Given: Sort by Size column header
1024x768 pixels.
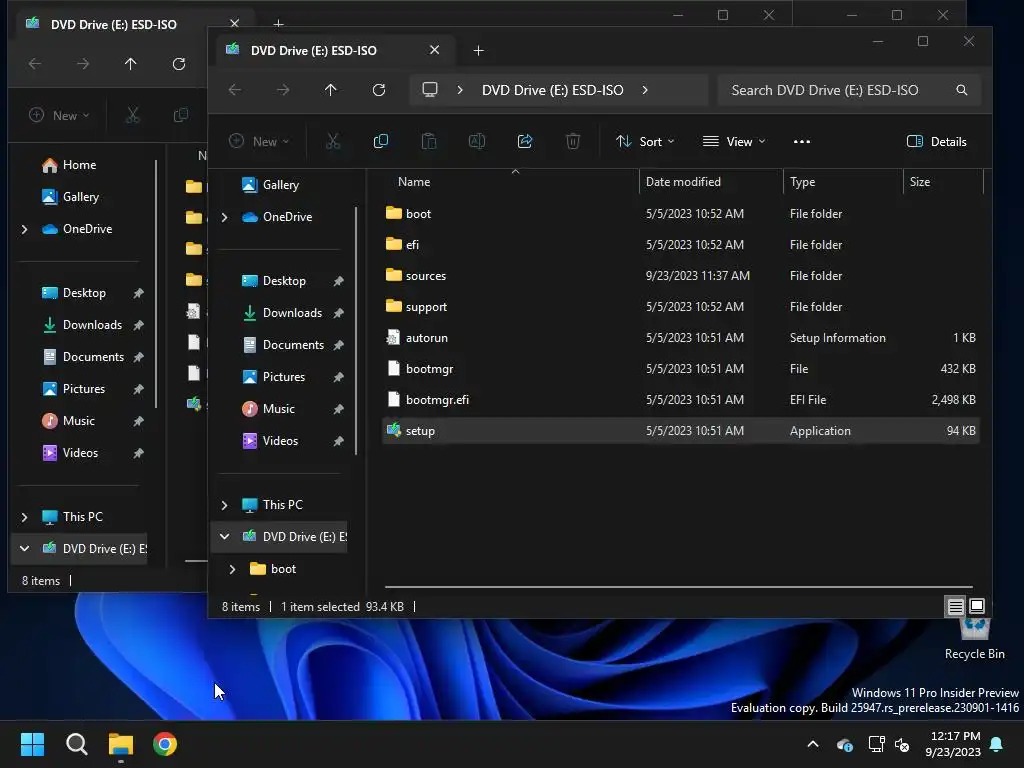Looking at the screenshot, I should tap(920, 182).
